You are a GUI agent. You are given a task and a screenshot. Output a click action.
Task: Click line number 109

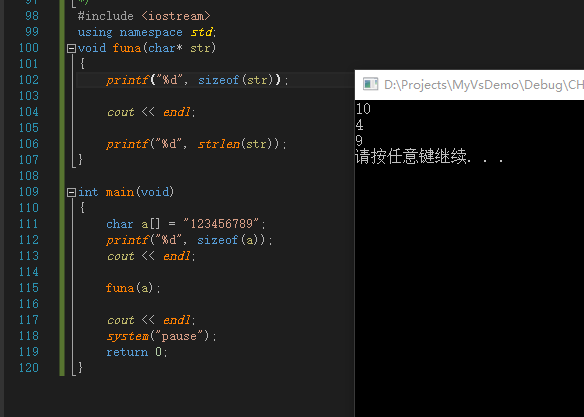[x=29, y=192]
